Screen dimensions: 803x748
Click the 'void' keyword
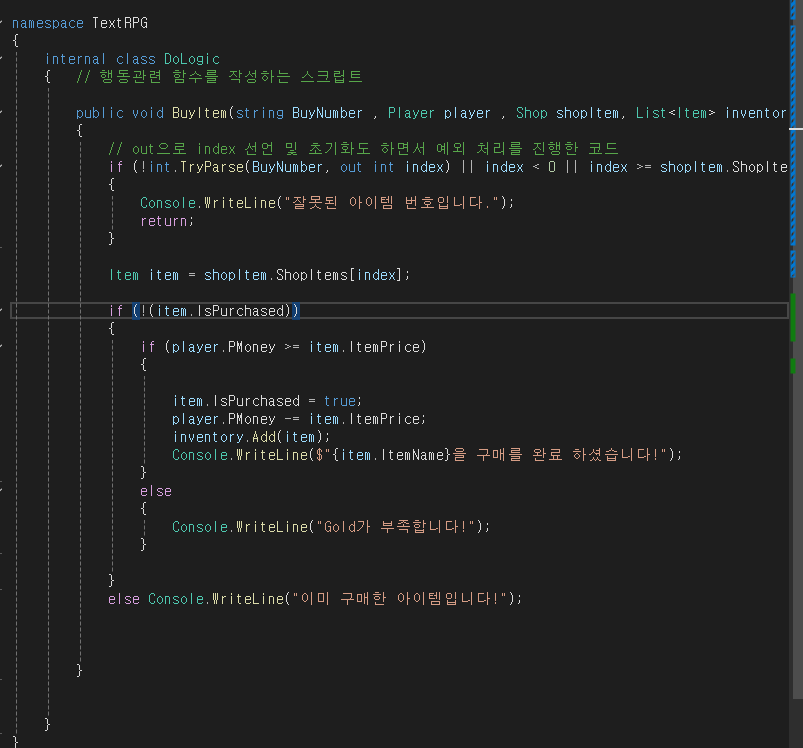[x=147, y=113]
